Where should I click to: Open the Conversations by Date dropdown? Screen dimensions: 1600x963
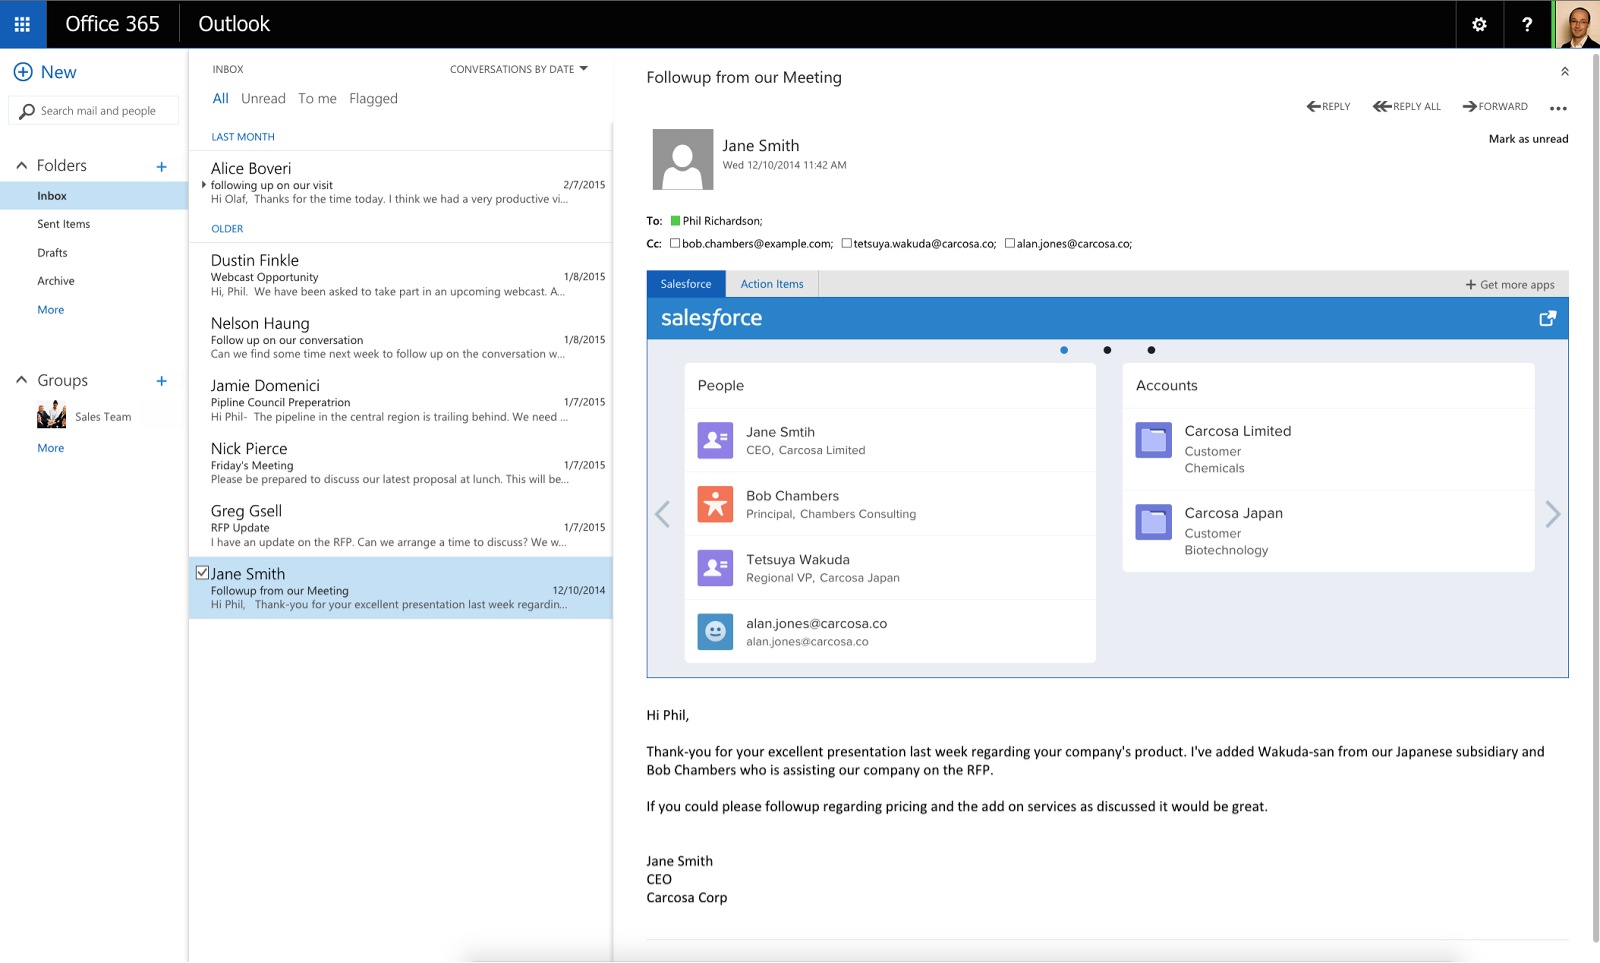[x=518, y=69]
